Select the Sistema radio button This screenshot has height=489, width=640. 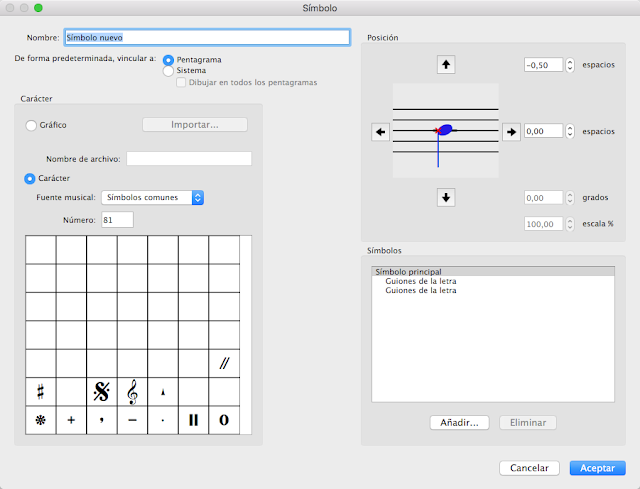(168, 71)
